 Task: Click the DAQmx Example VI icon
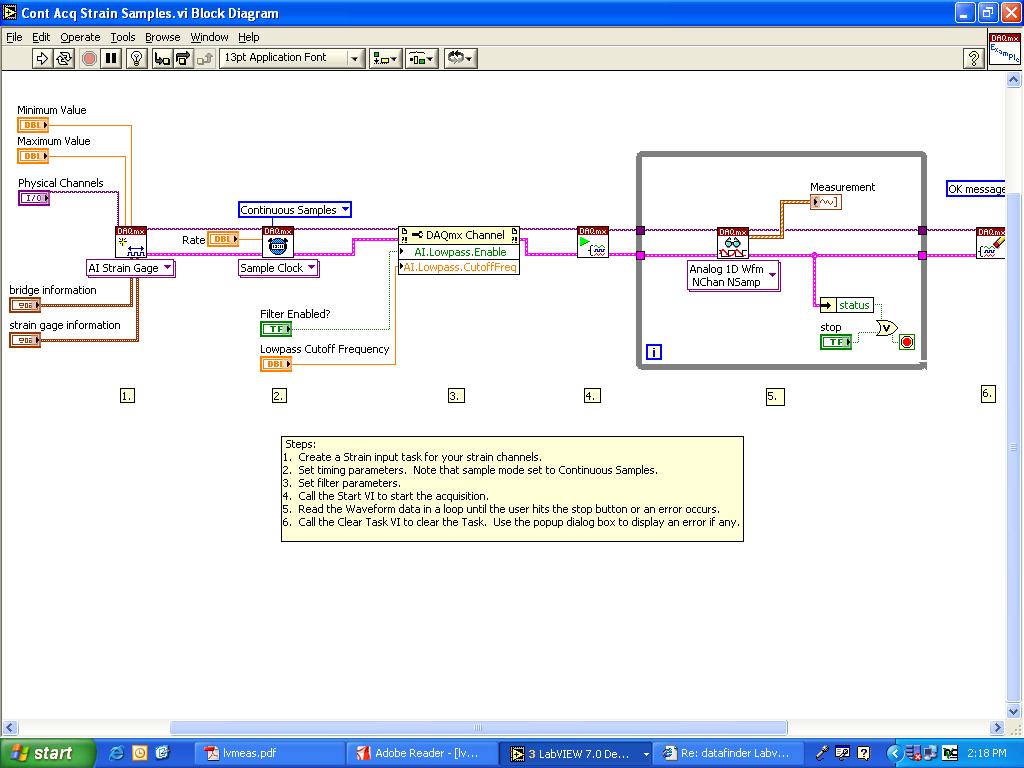(x=1004, y=50)
